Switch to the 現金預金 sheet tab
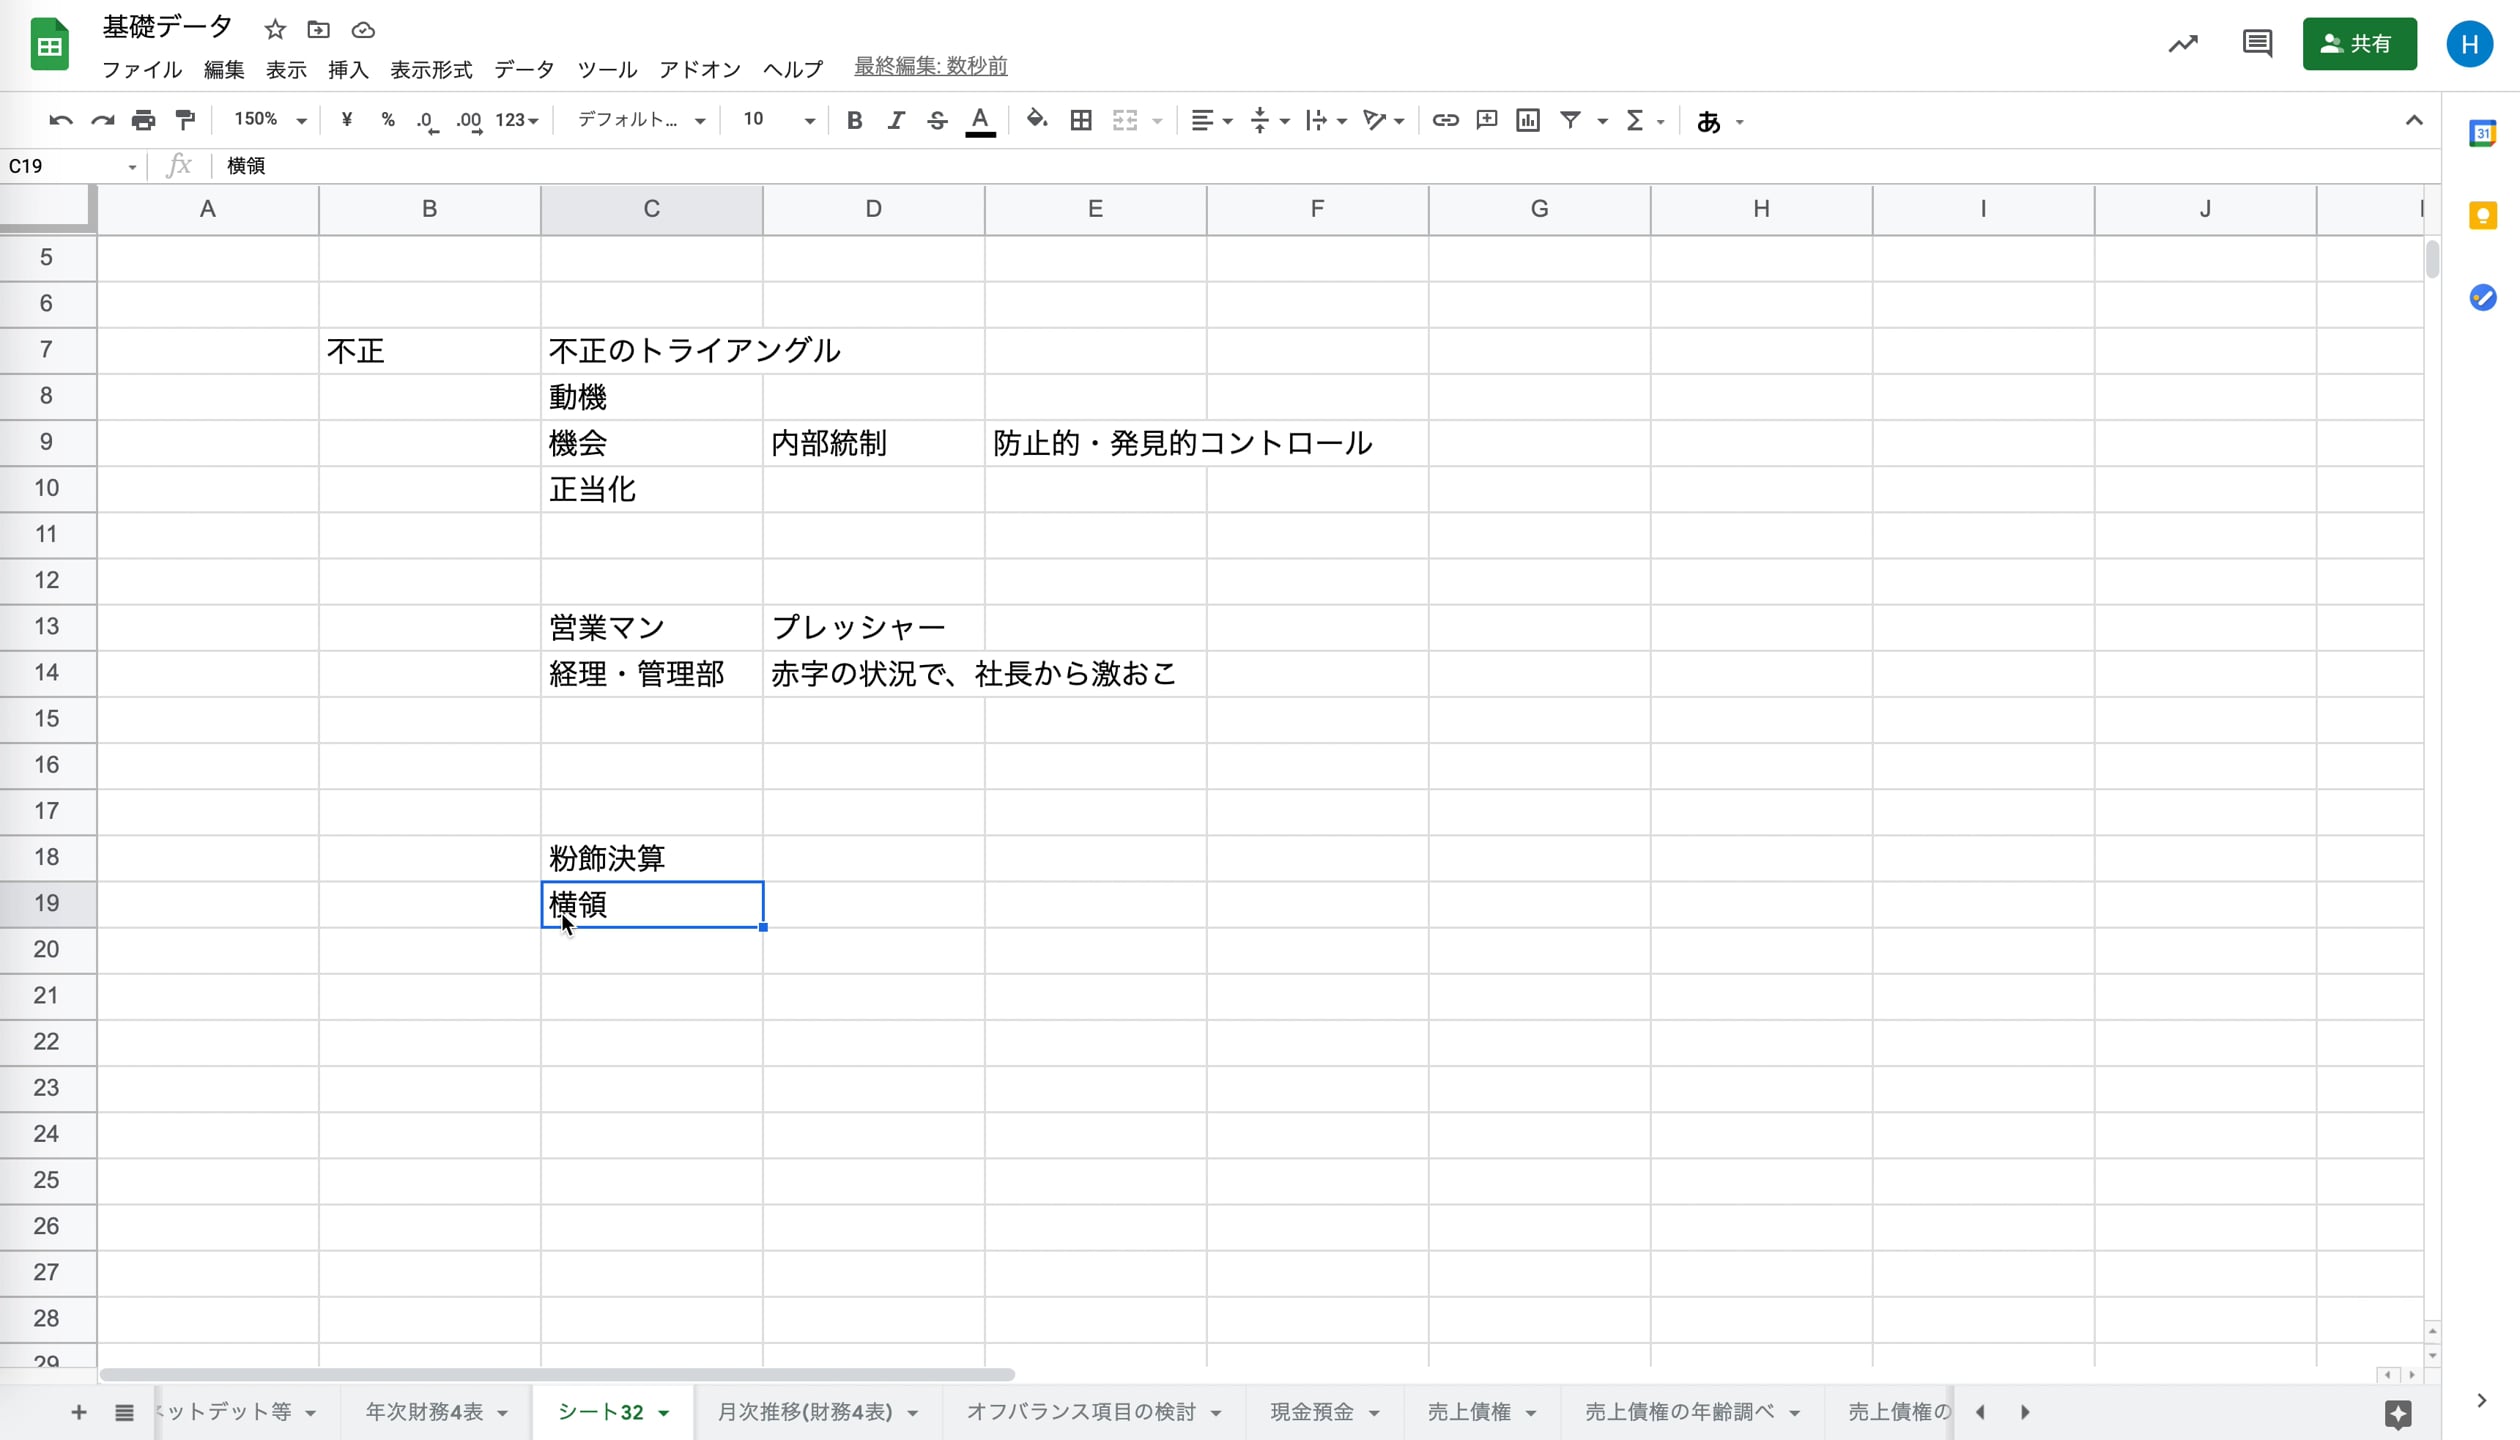 pos(1311,1411)
